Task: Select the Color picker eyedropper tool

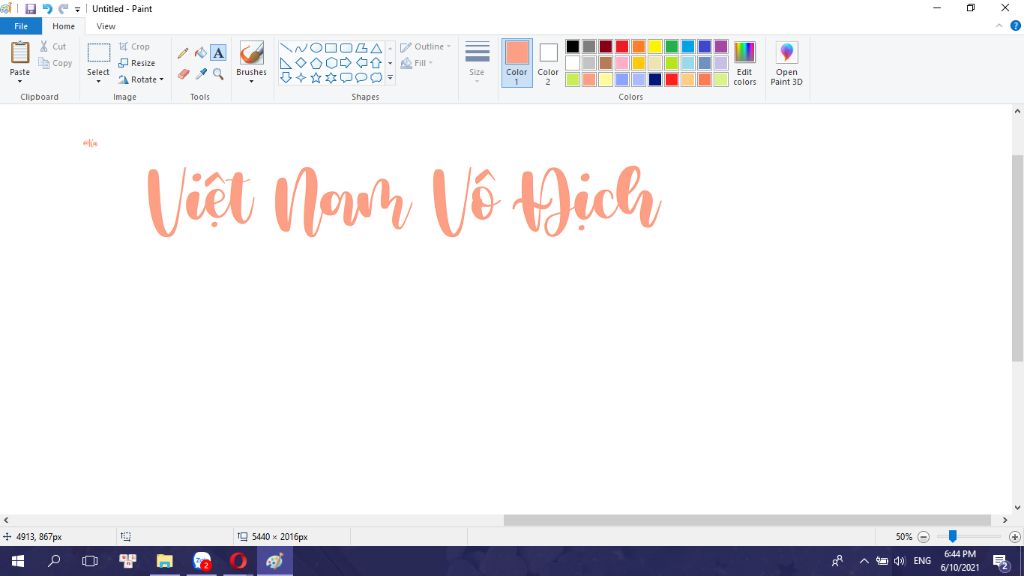Action: coord(200,74)
